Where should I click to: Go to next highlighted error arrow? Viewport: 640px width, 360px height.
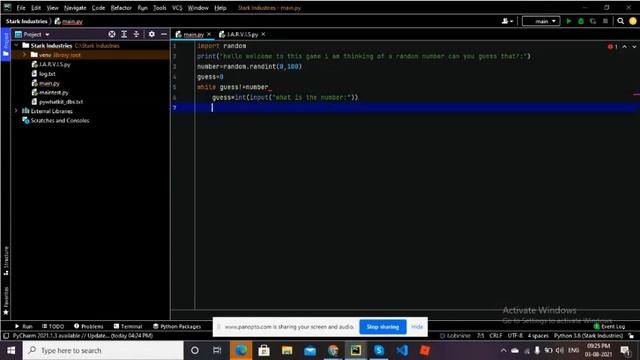pyautogui.click(x=634, y=47)
